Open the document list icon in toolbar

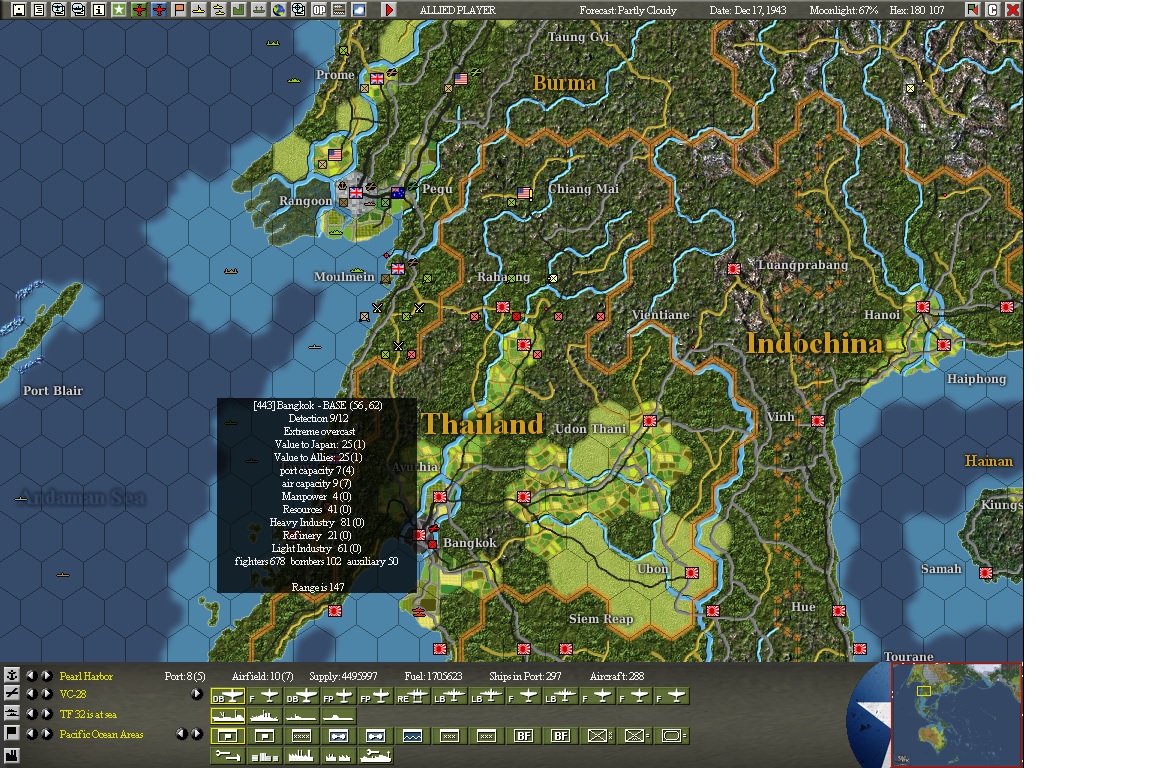(39, 10)
